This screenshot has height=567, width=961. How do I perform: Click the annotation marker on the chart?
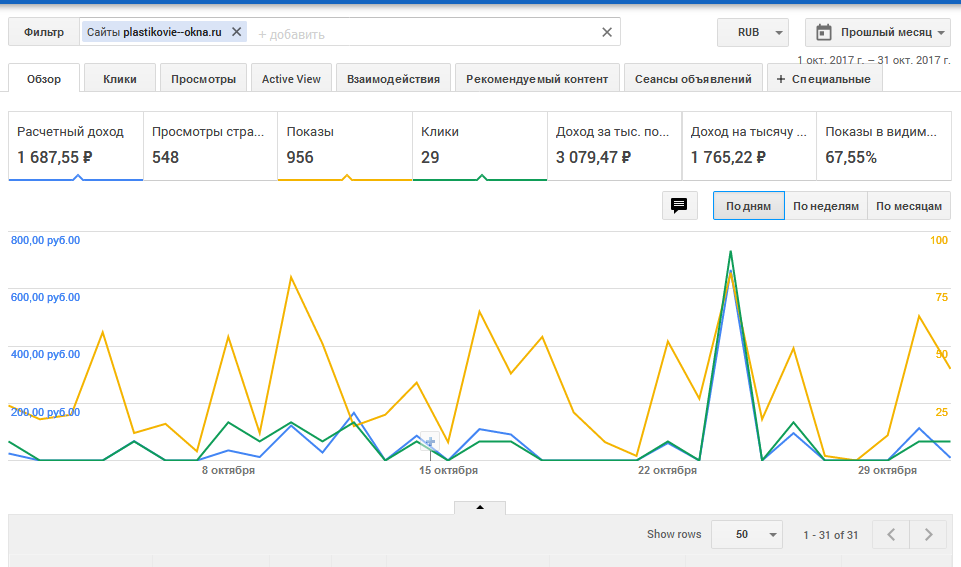(430, 441)
